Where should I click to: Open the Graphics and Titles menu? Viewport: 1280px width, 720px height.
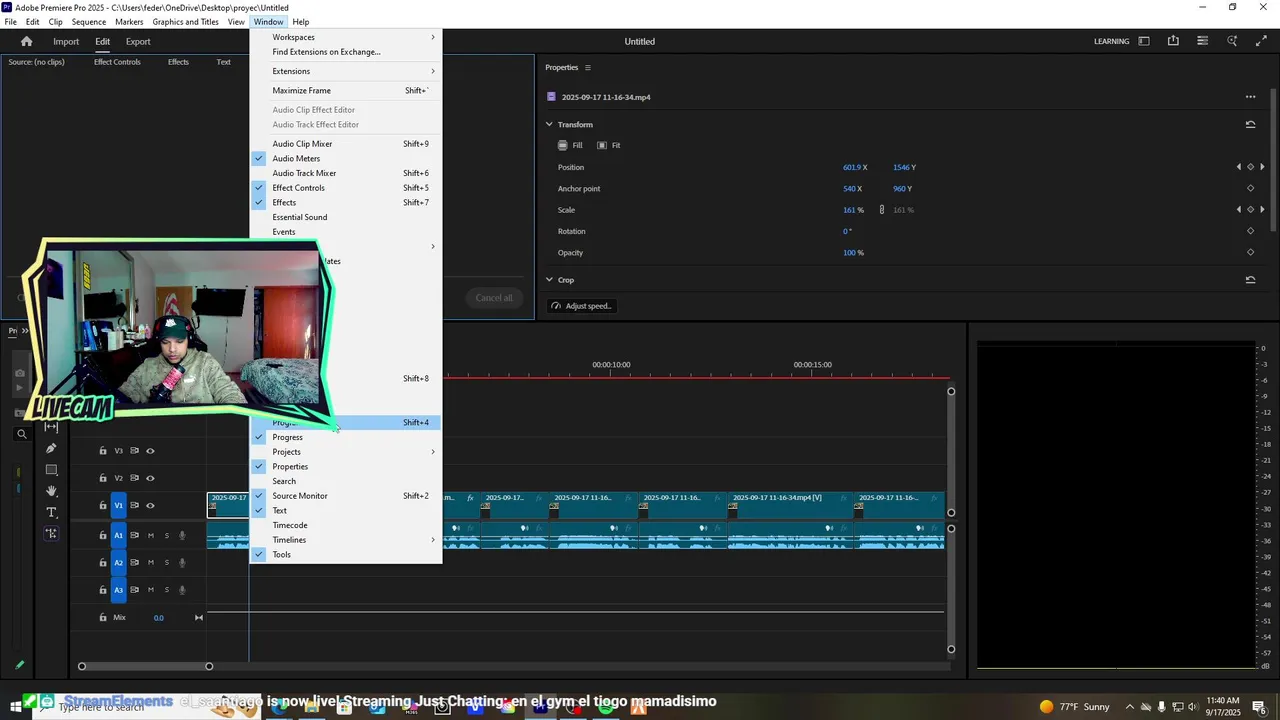click(x=185, y=22)
